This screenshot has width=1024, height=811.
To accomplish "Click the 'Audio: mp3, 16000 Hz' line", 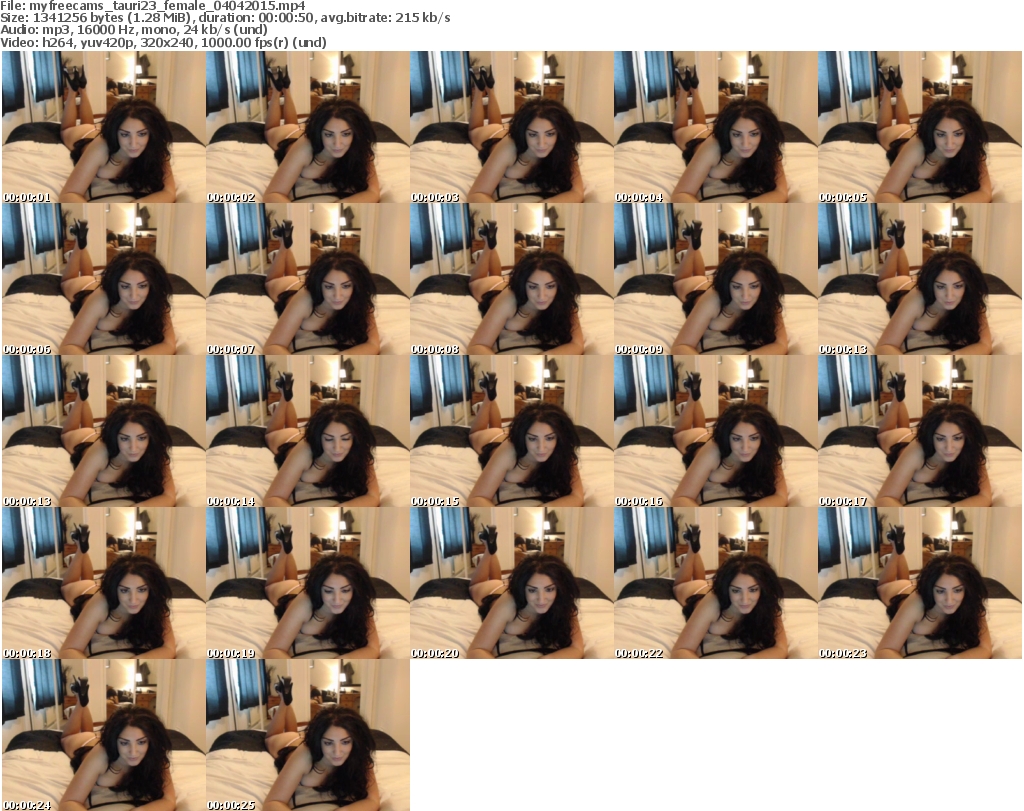I will click(x=134, y=30).
